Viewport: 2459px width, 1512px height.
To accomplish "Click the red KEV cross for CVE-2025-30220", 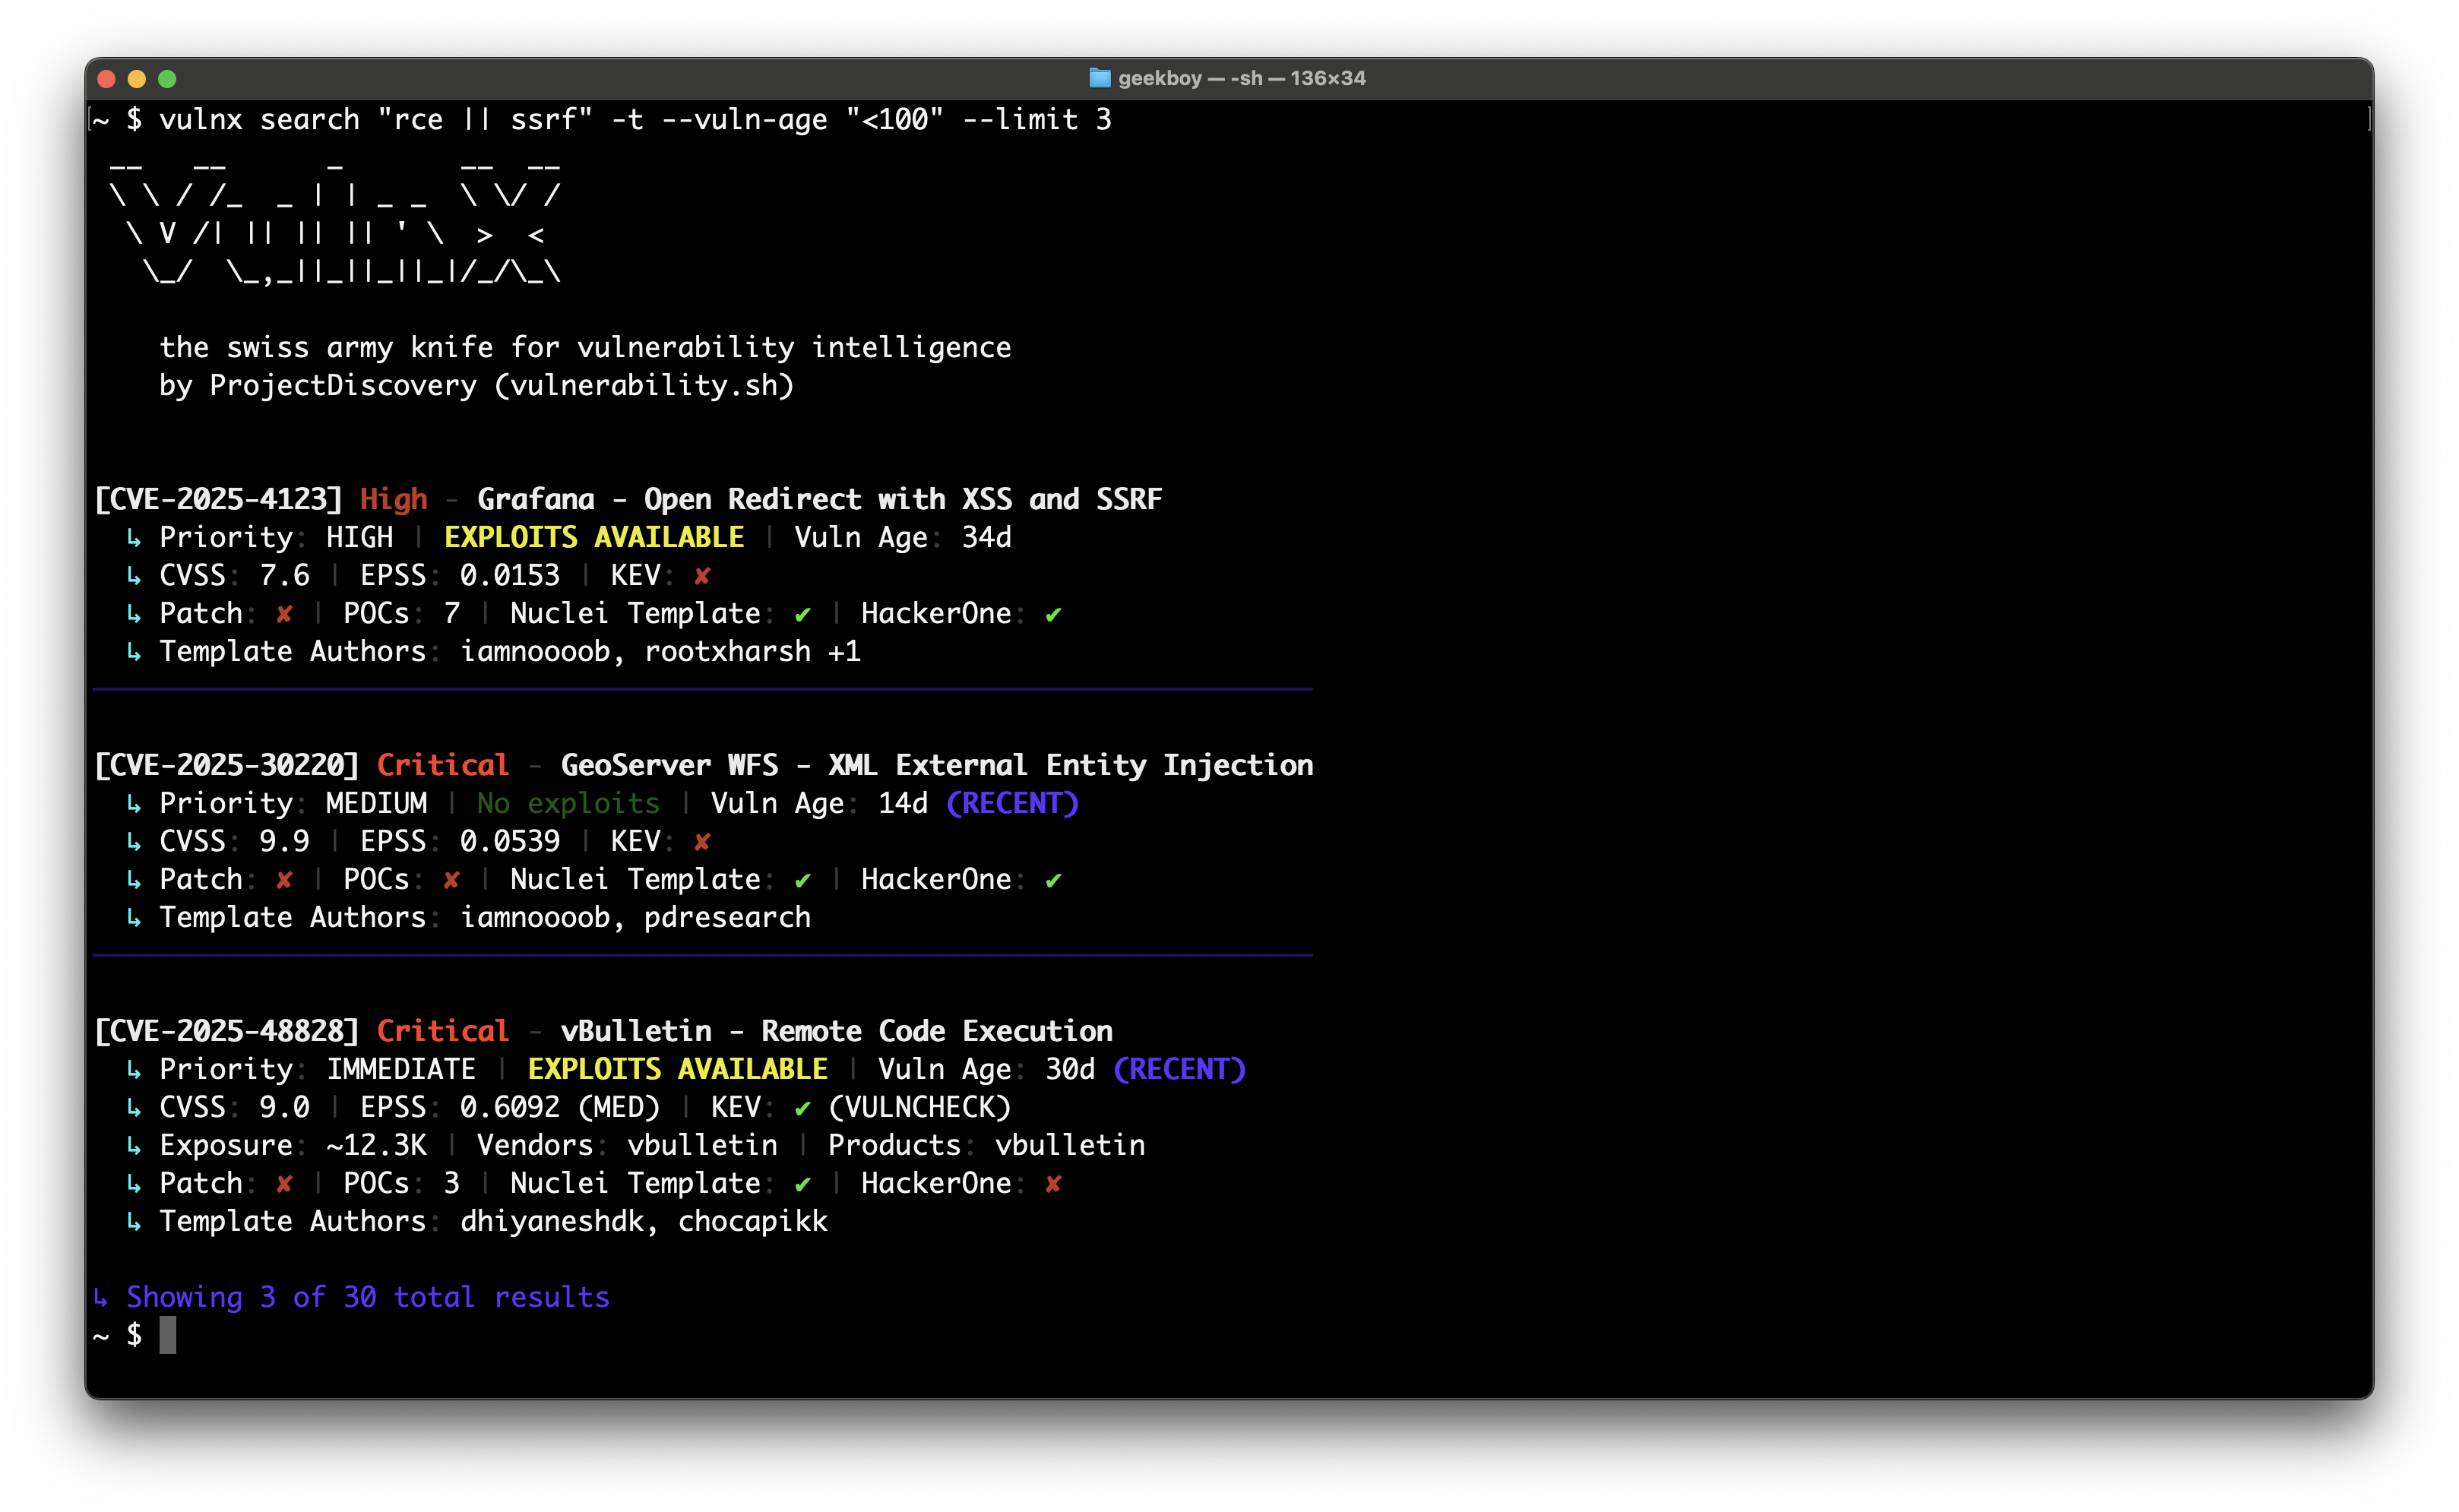I will 702,842.
